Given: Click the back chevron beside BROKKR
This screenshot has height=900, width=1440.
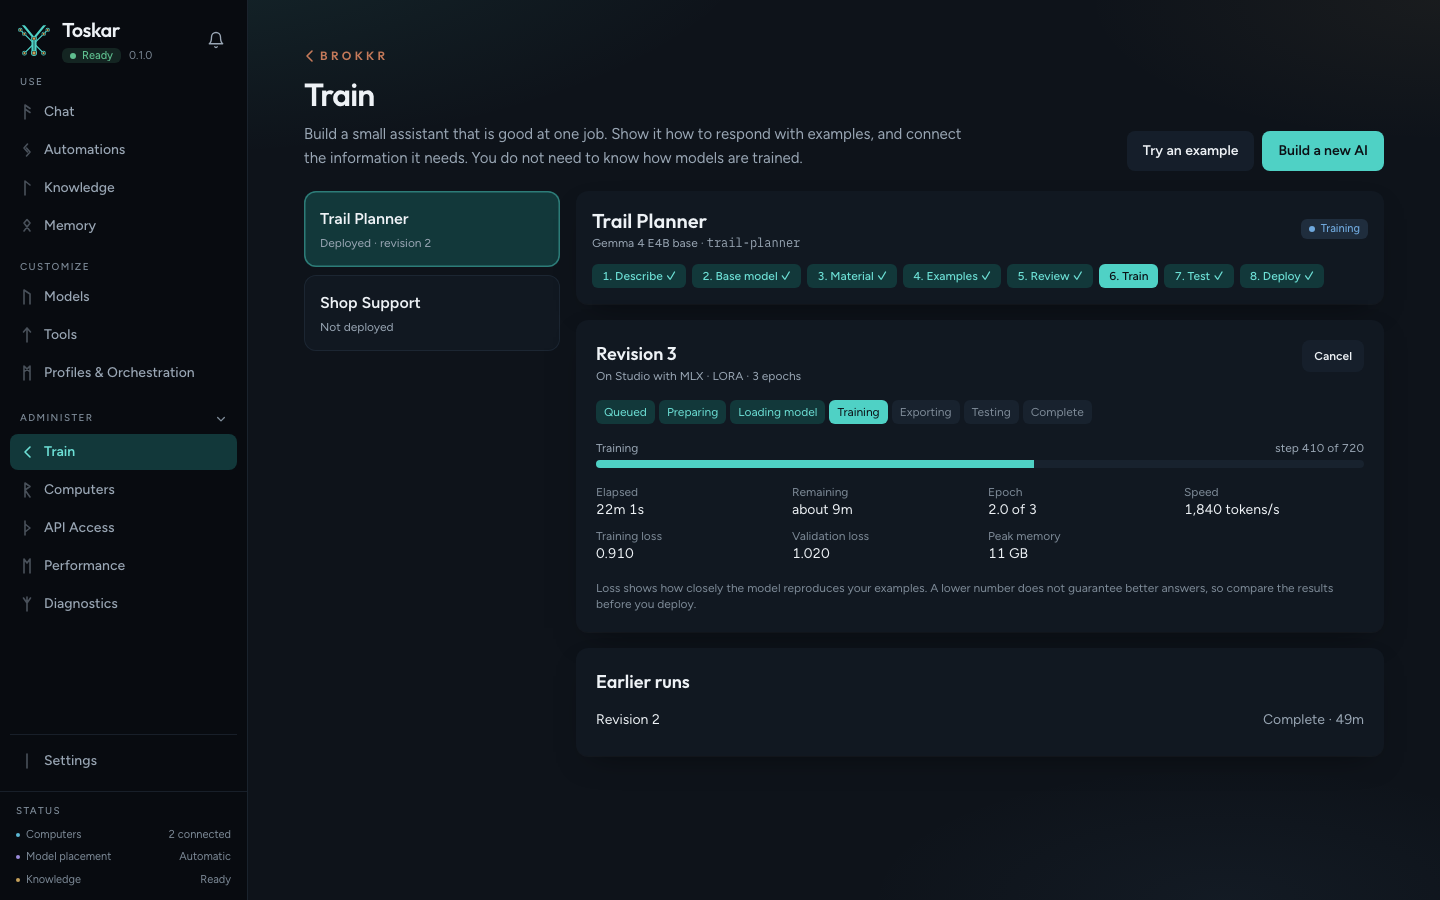Looking at the screenshot, I should tap(309, 56).
